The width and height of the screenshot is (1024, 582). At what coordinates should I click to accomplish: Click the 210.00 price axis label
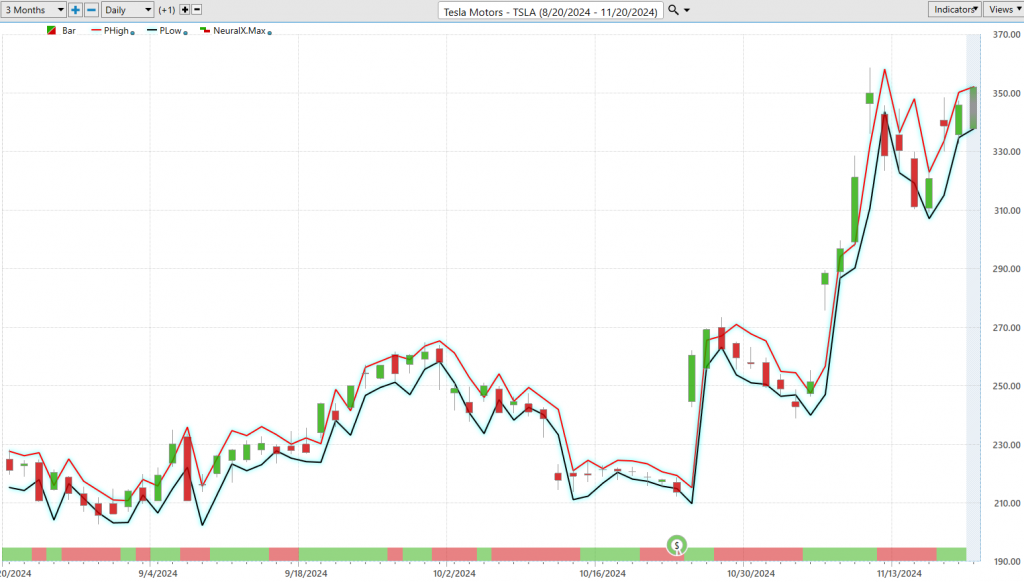pyautogui.click(x=1006, y=503)
